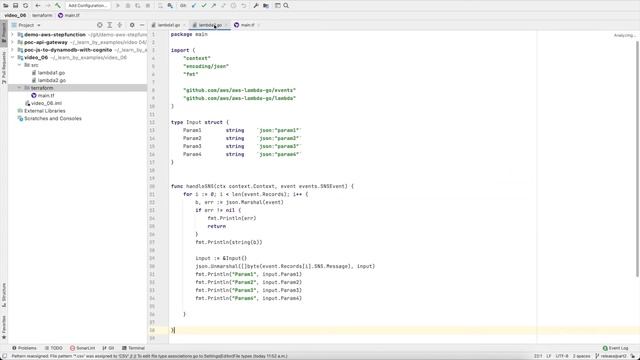
Task: Open the TODO tool window tab
Action: click(x=53, y=348)
